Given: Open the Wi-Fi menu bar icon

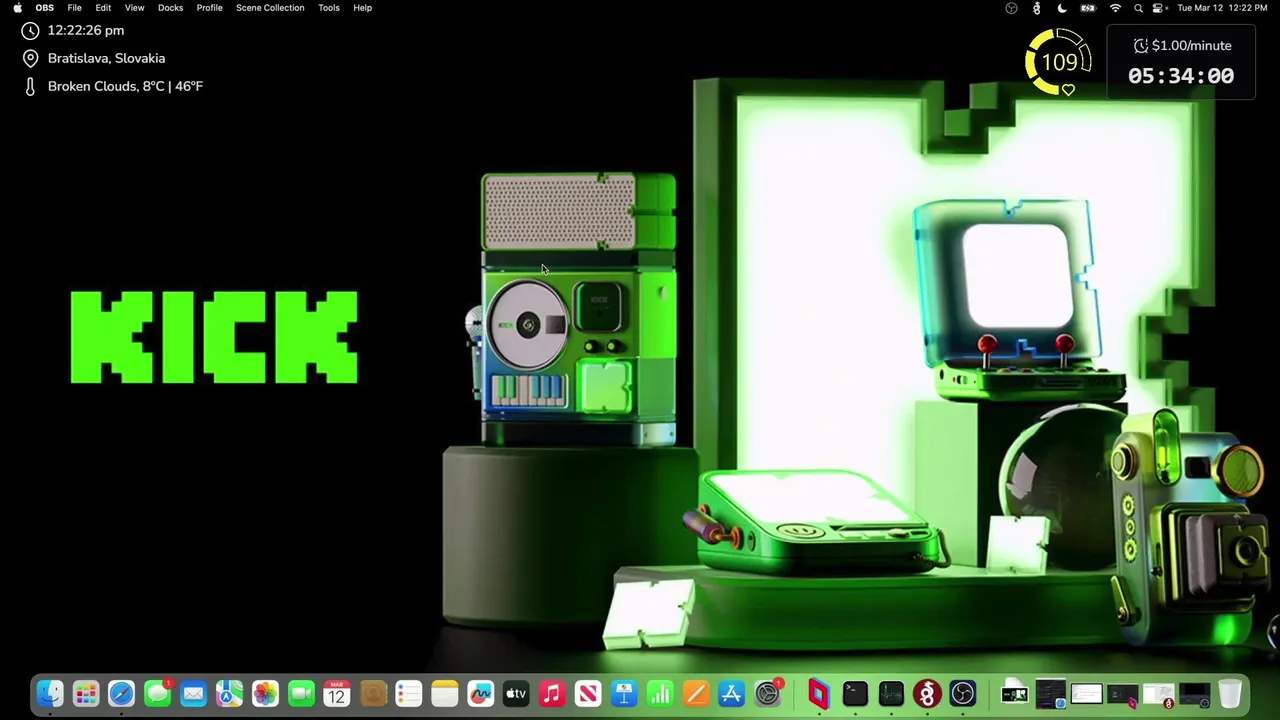Looking at the screenshot, I should 1115,8.
